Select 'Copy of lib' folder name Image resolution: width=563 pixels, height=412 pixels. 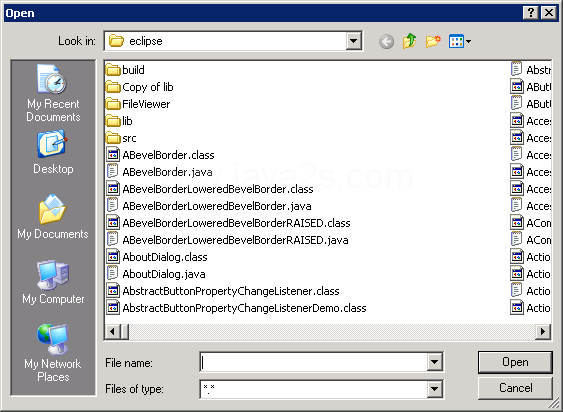coord(148,87)
